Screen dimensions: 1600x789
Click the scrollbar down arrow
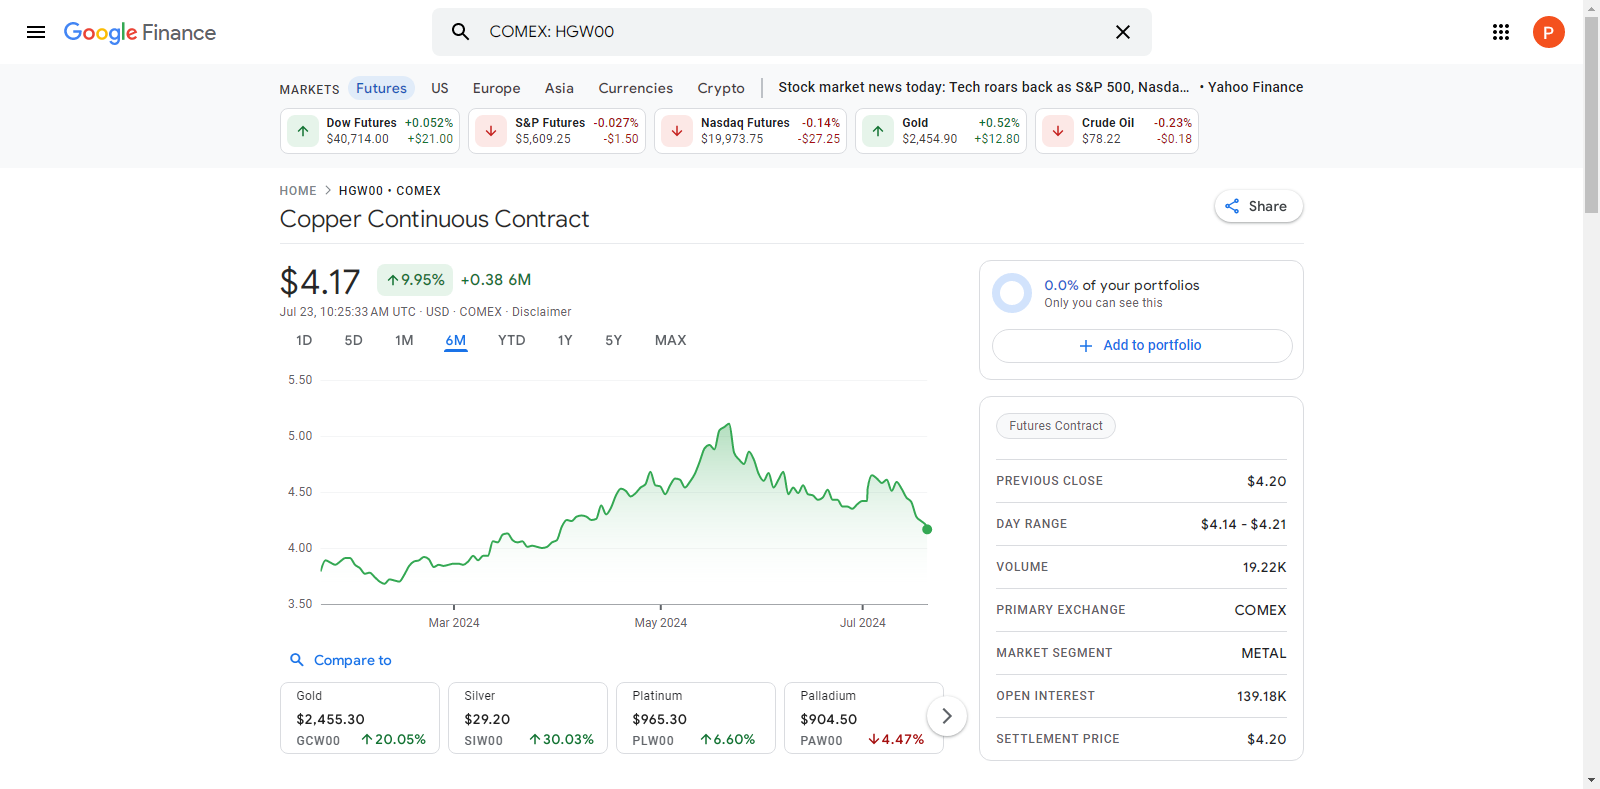pyautogui.click(x=1591, y=780)
